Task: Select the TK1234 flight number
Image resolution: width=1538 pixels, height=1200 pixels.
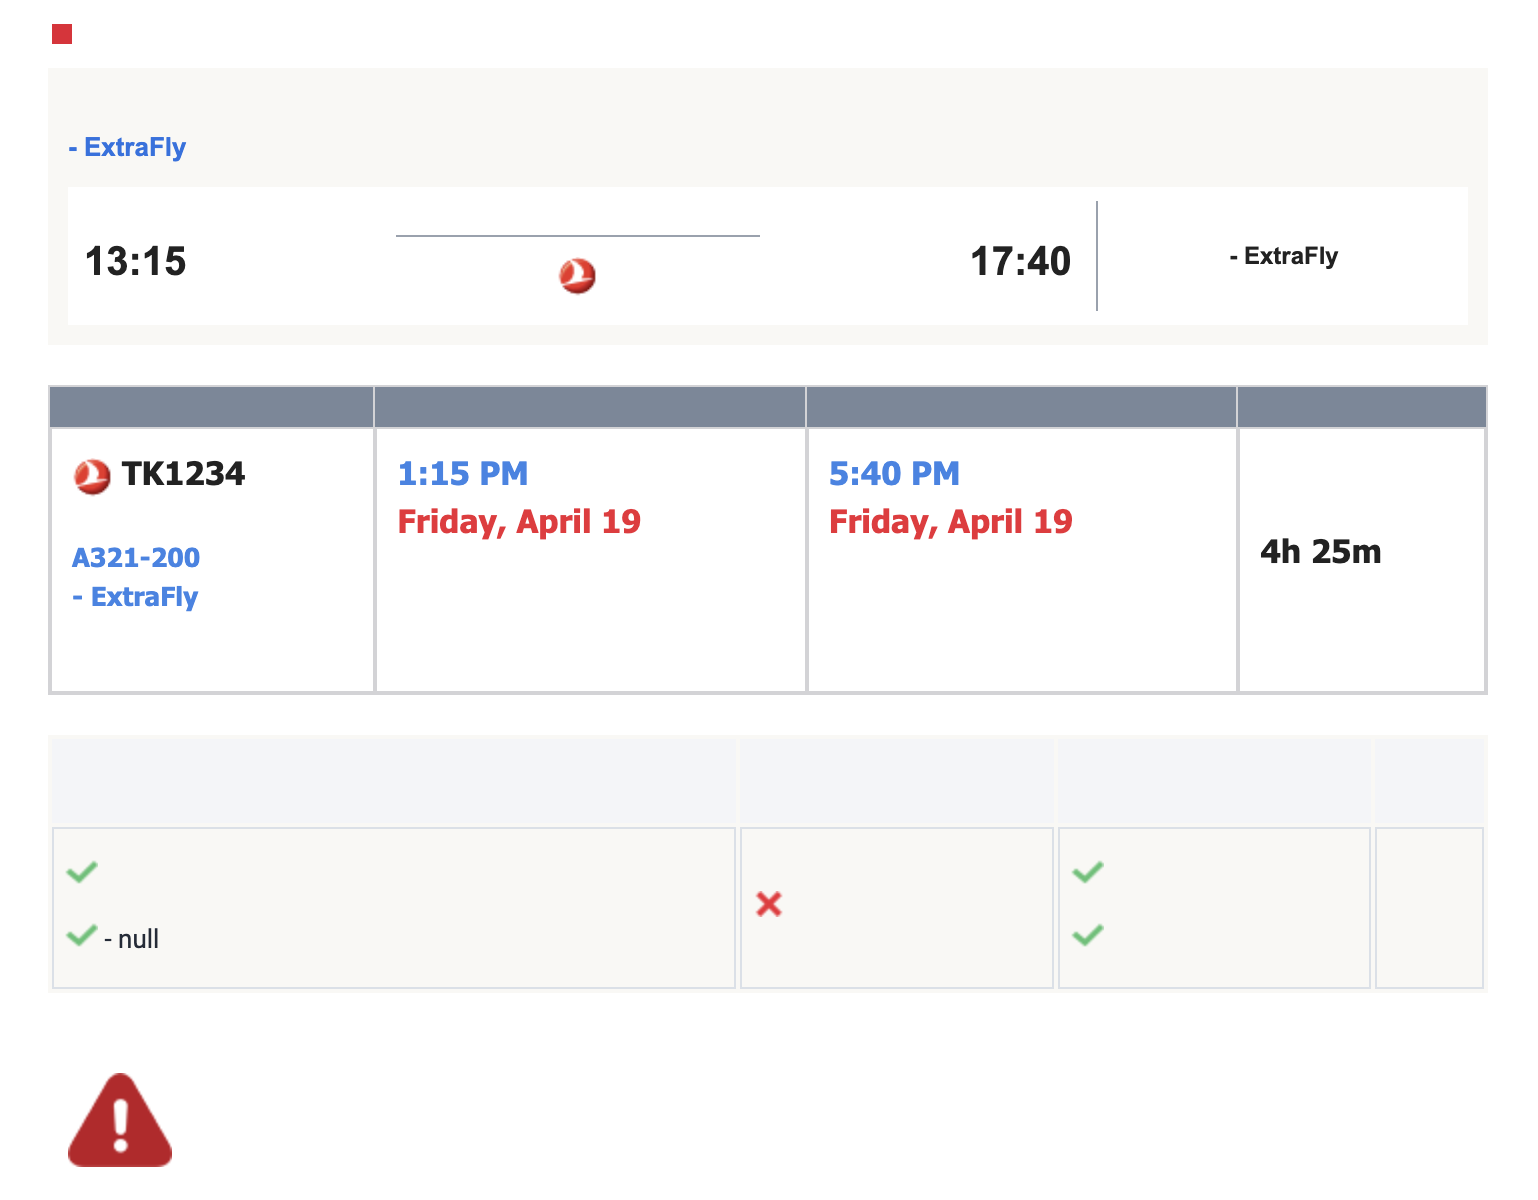Action: pyautogui.click(x=183, y=473)
